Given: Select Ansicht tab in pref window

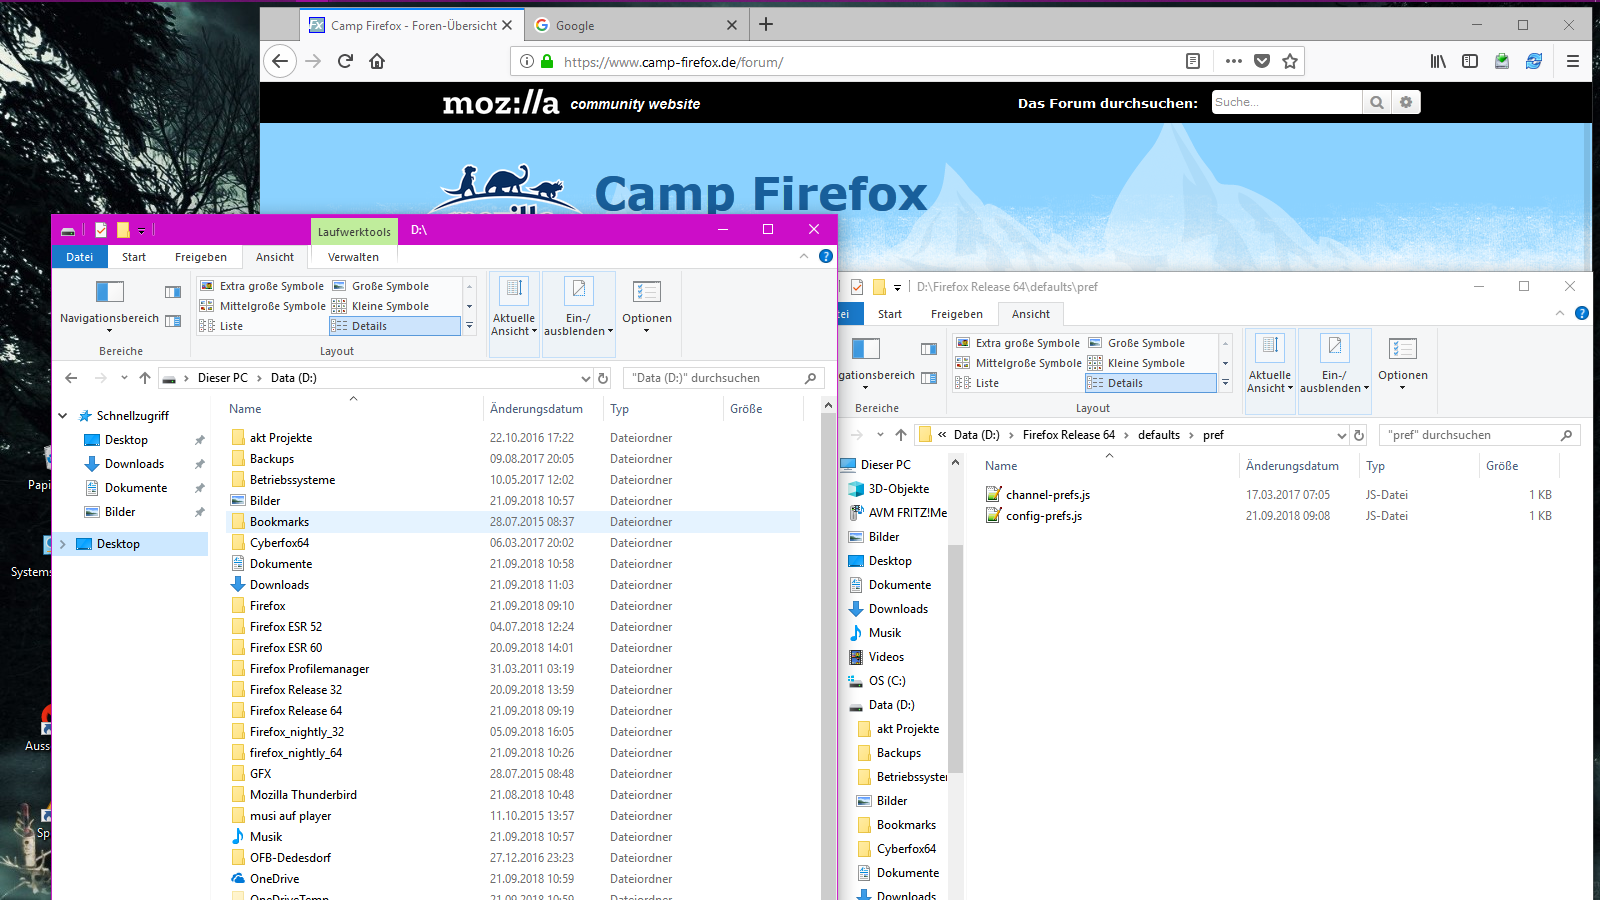Looking at the screenshot, I should click(x=1031, y=314).
